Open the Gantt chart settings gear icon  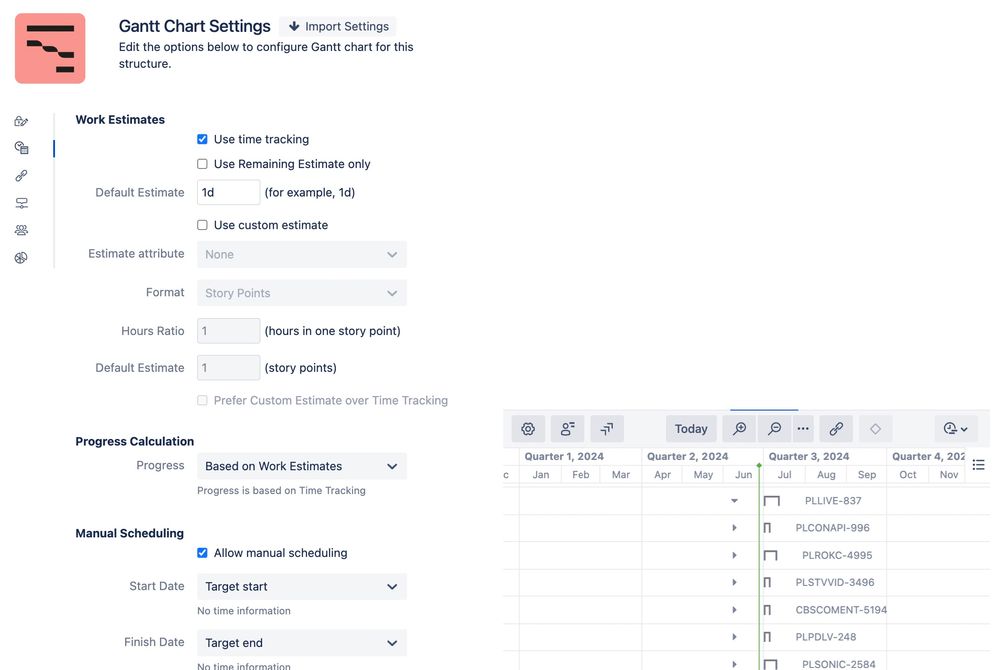[528, 428]
